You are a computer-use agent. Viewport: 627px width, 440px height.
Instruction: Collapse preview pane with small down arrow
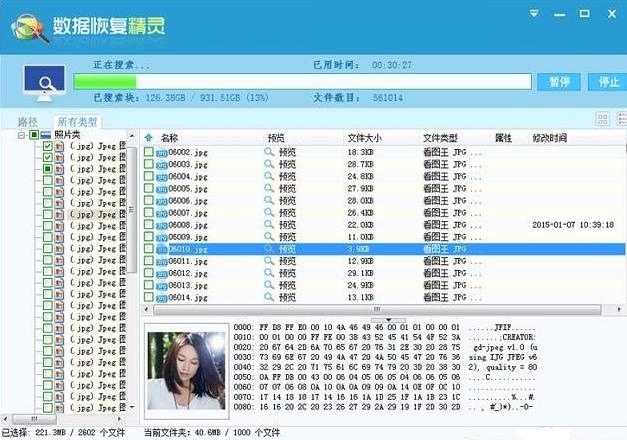pyautogui.click(x=388, y=320)
